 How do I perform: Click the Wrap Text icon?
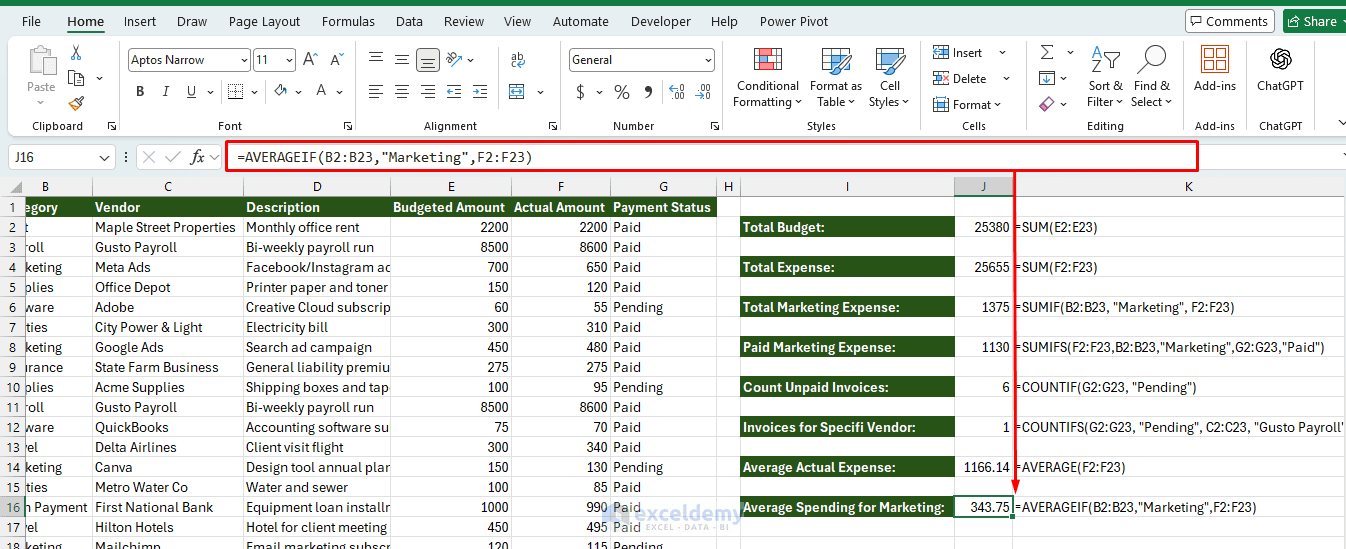click(x=518, y=60)
